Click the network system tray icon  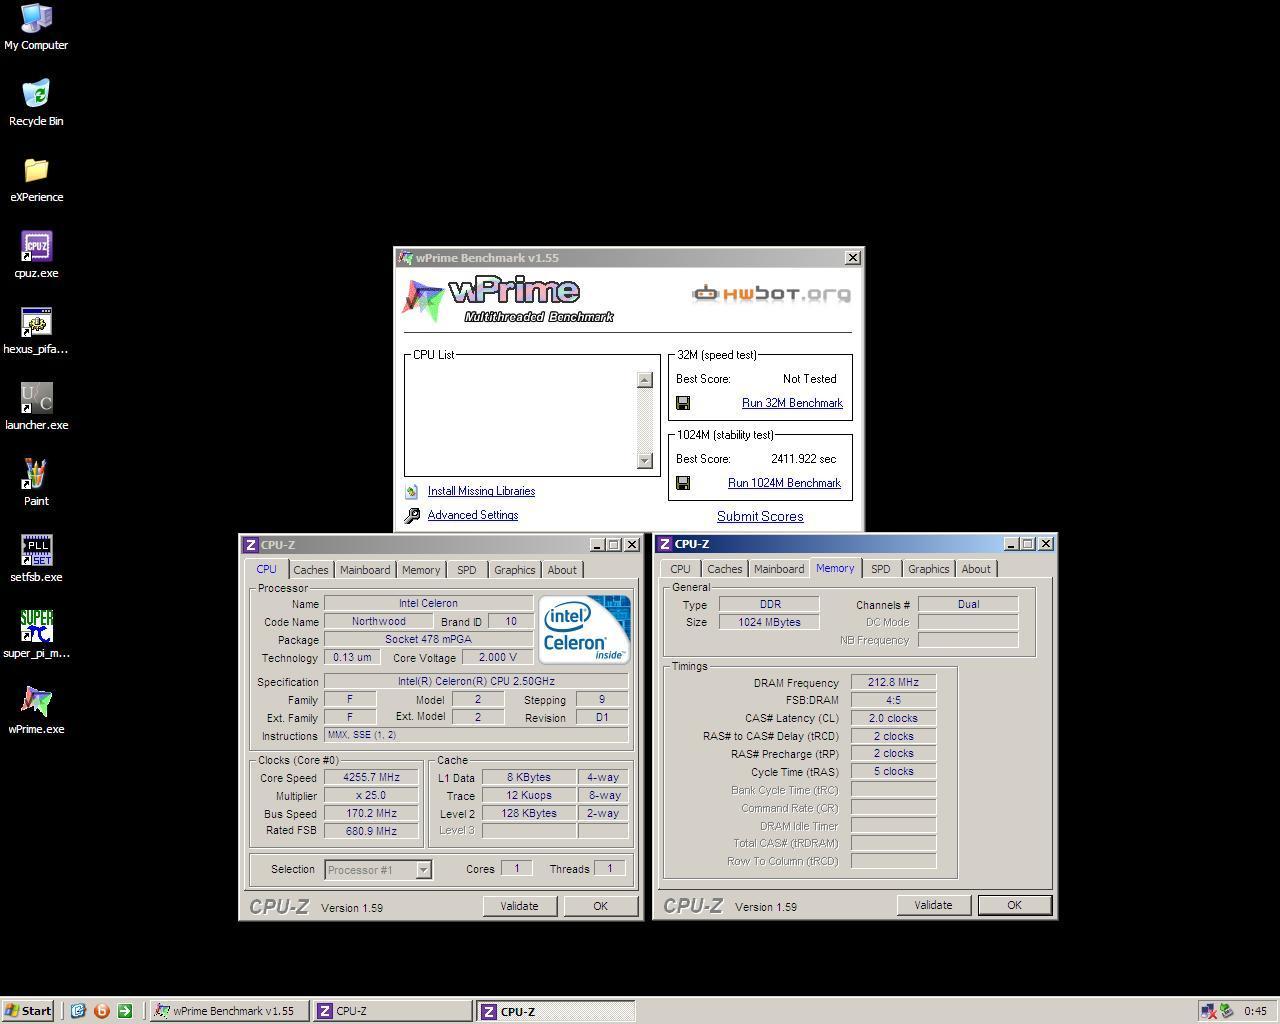1208,1011
